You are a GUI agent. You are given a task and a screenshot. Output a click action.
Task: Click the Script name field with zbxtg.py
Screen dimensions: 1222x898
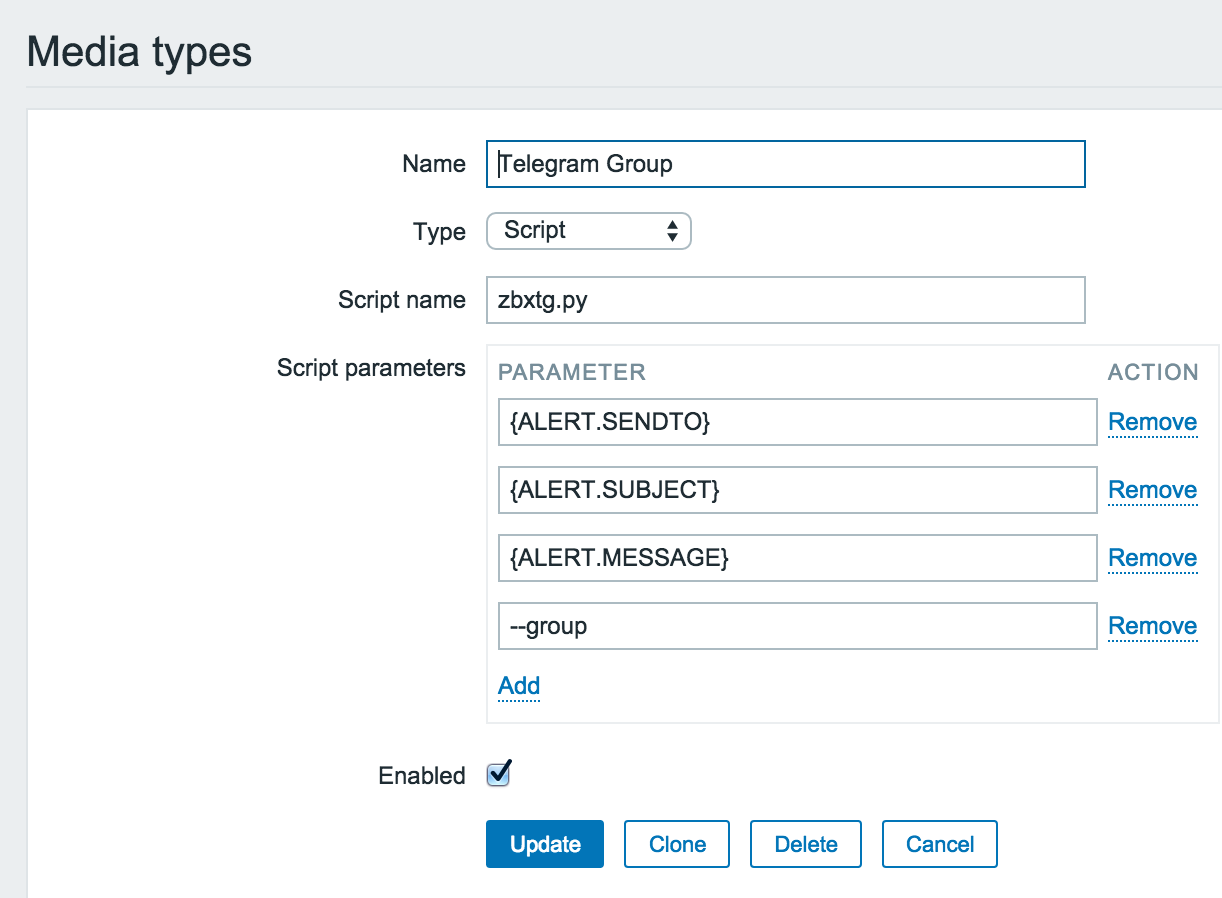pyautogui.click(x=785, y=300)
